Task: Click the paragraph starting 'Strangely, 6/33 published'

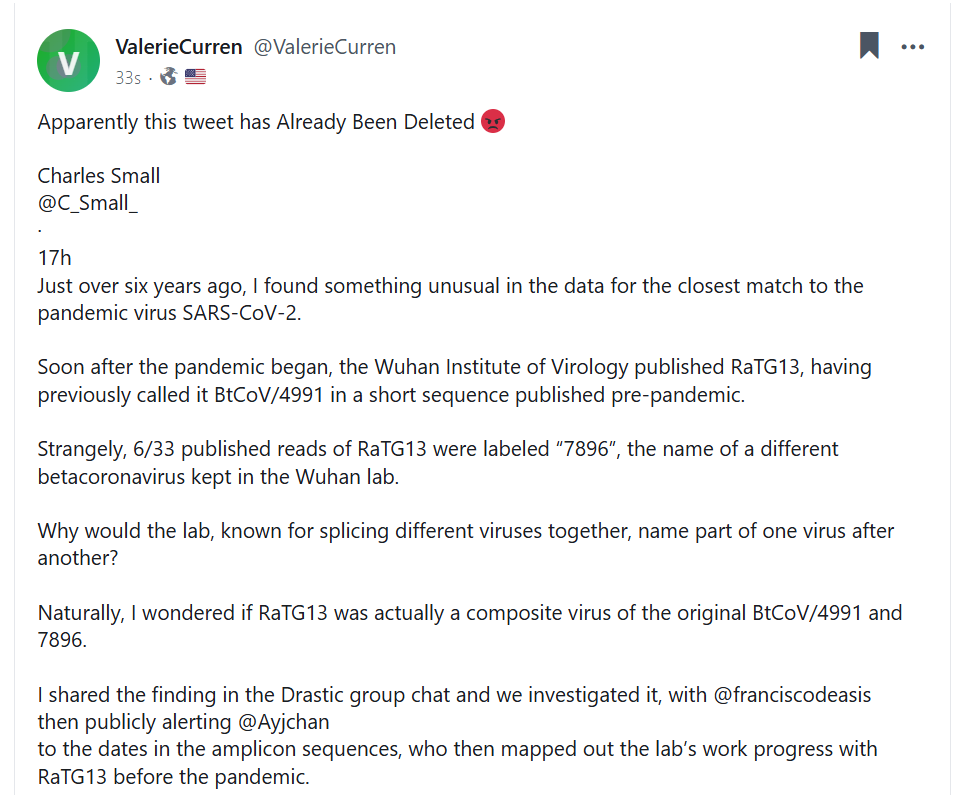Action: click(438, 462)
